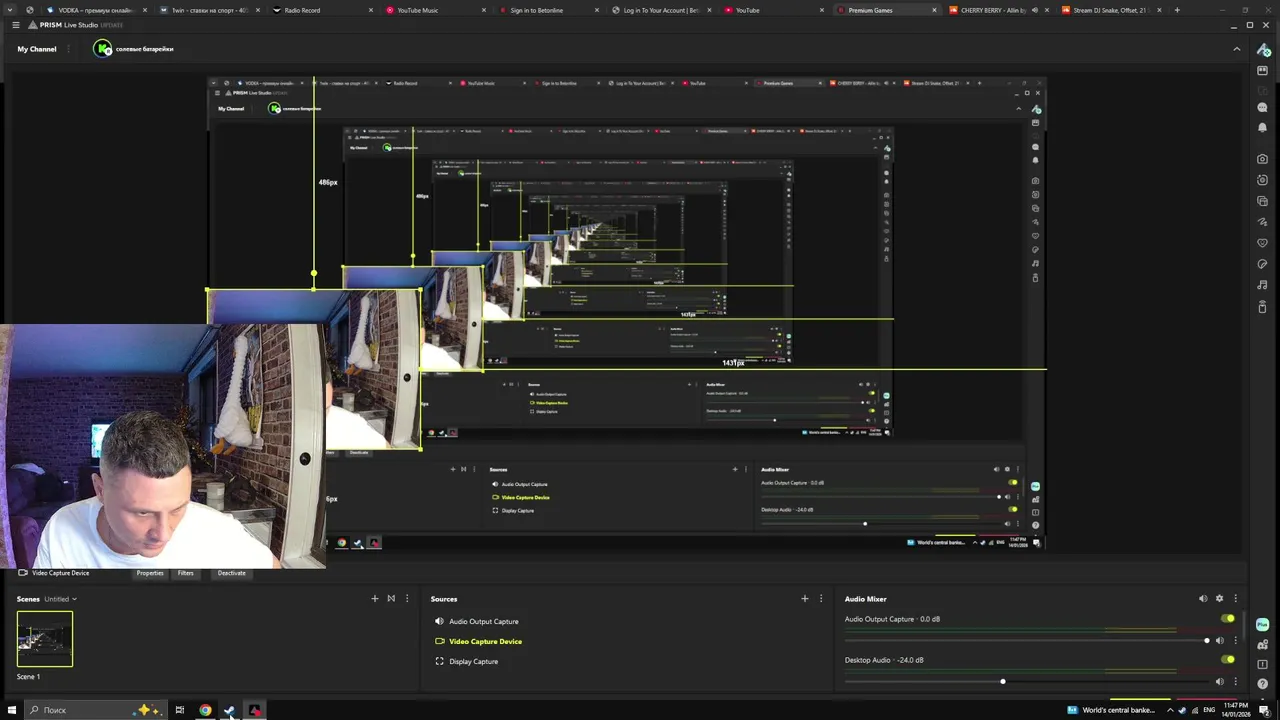Open the remote control icon in sidebar

pos(1263,306)
